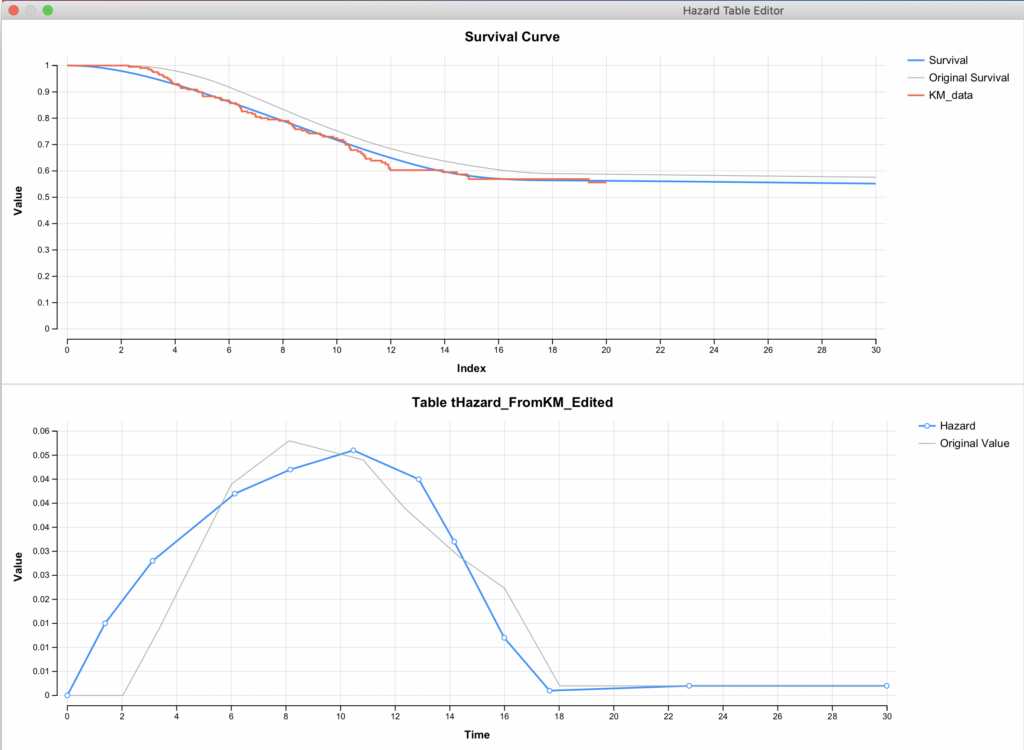Close the Hazard Table Editor window

(x=14, y=10)
